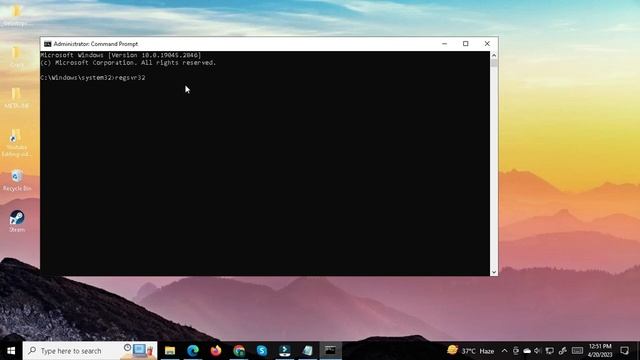The image size is (640, 360).
Task: Minimize the Command Prompt window
Action: pos(444,44)
